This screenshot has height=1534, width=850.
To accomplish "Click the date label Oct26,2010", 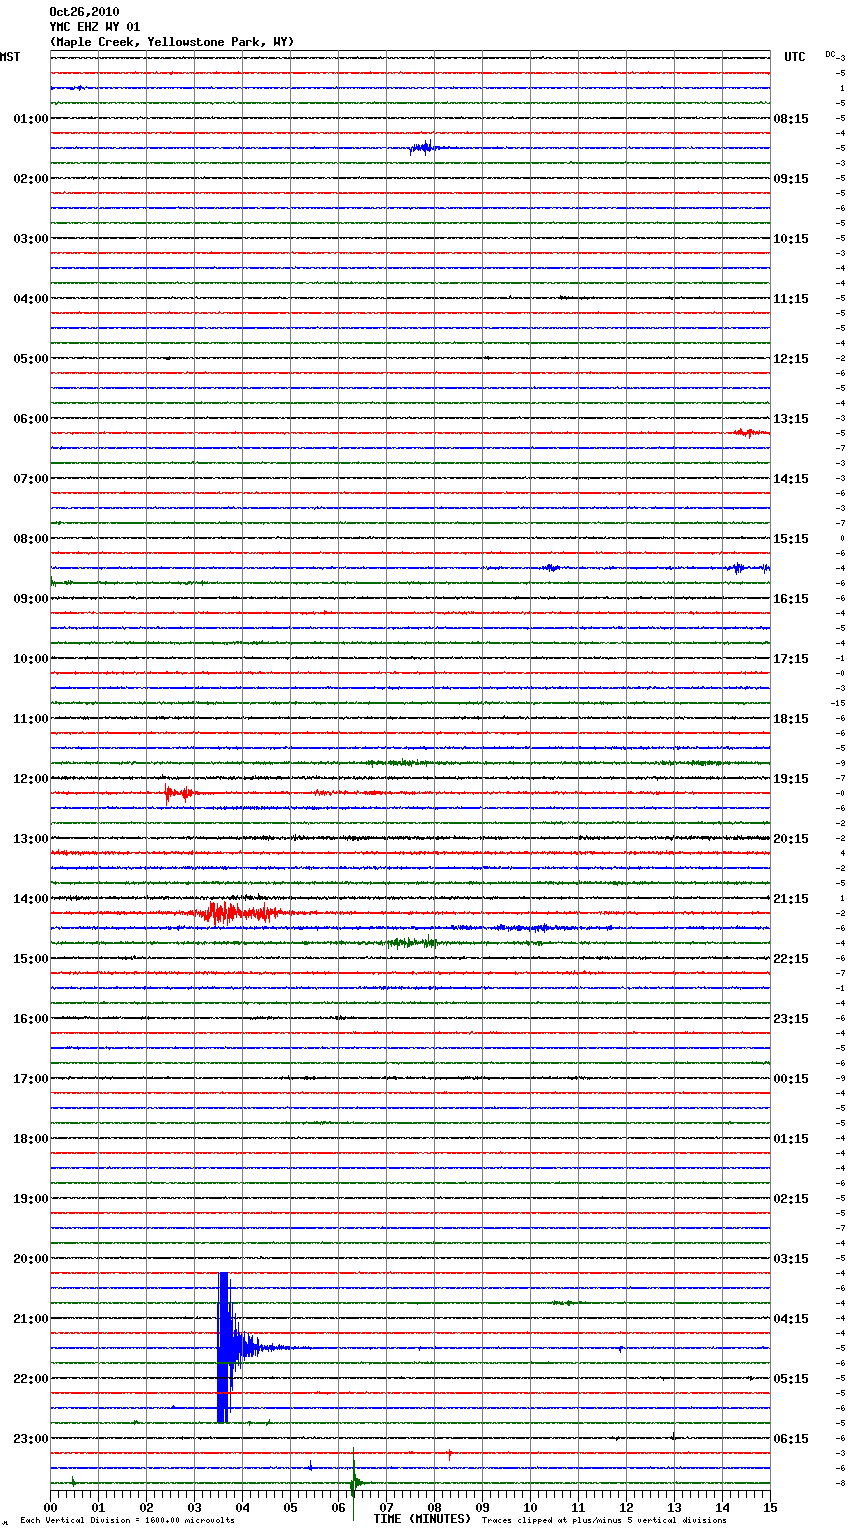I will click(84, 12).
